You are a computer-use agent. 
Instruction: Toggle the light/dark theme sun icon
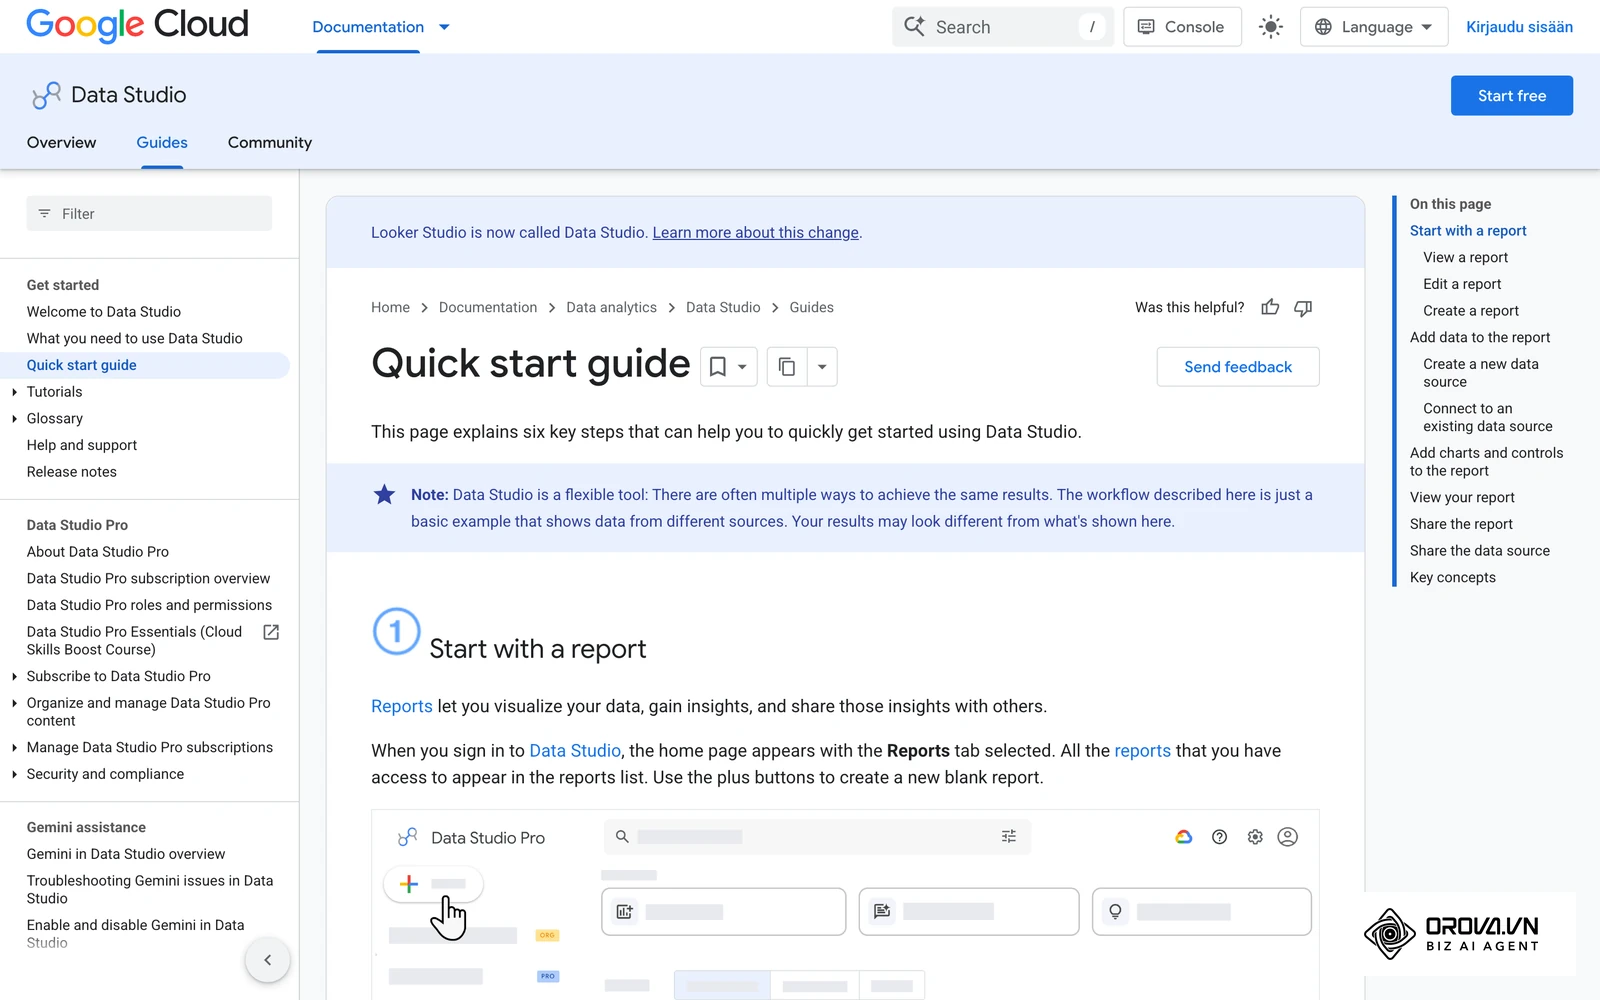(1271, 27)
